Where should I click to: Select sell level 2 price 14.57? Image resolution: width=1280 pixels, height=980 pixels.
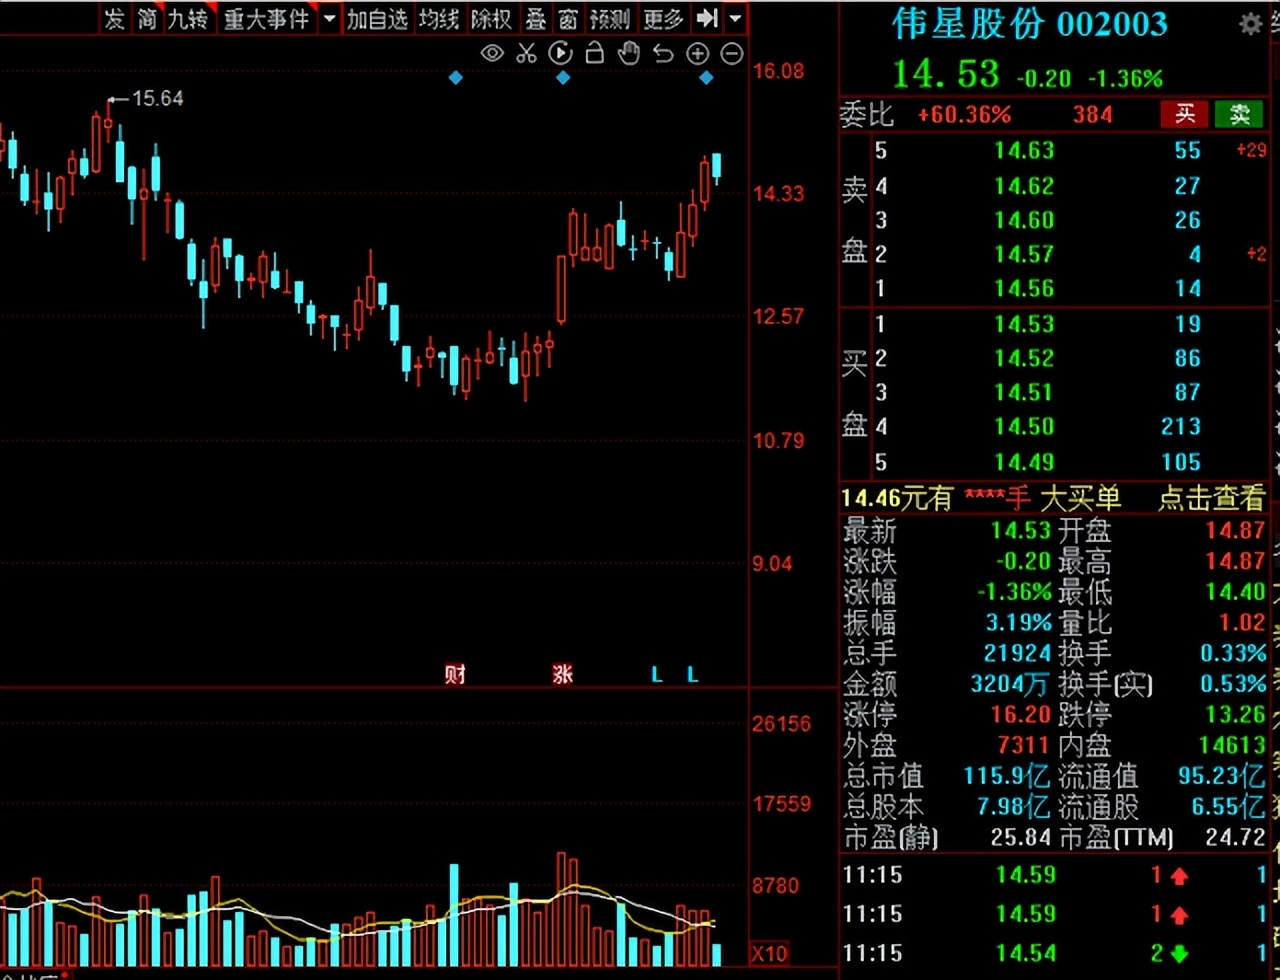(1024, 255)
